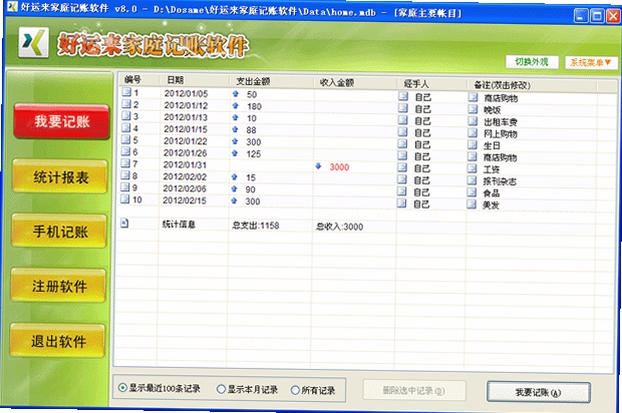Click the row icon for record 5
This screenshot has height=413, width=622.
click(126, 140)
